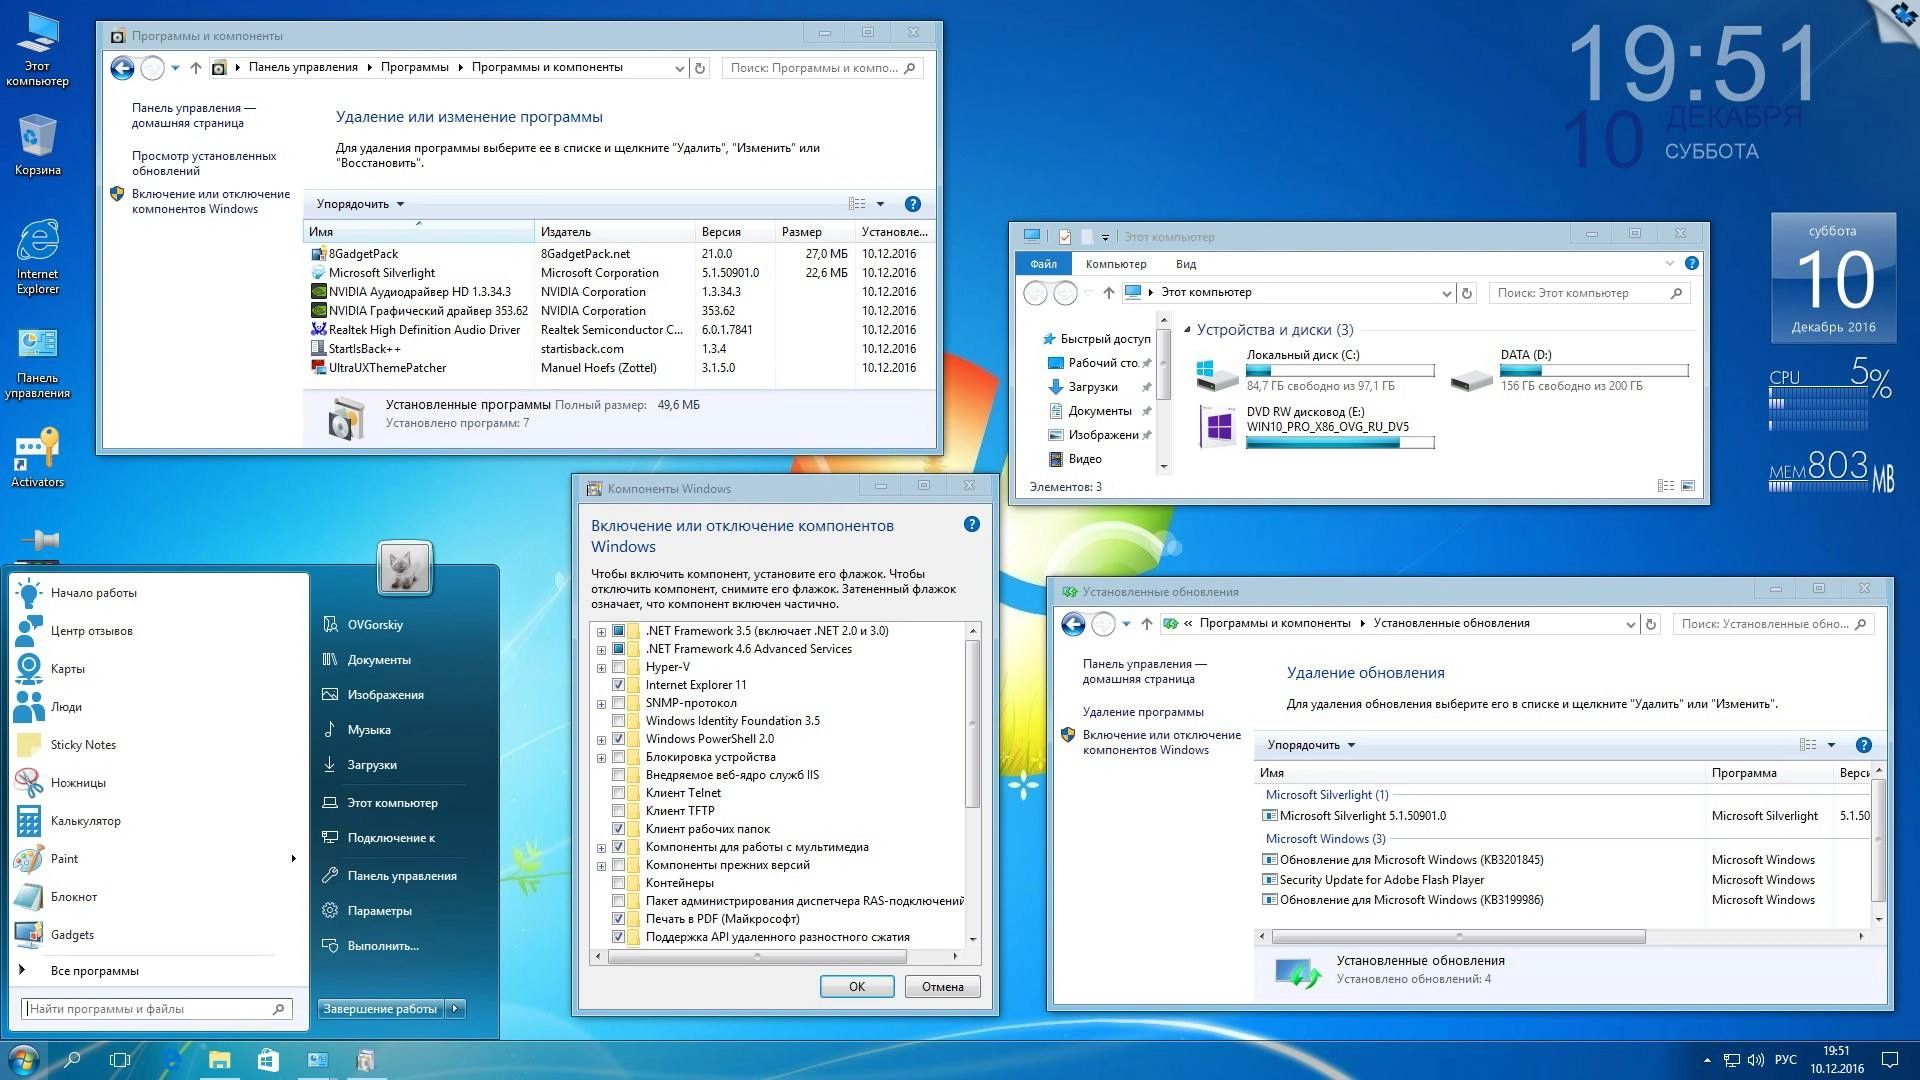Enable Клиент TFTP checkbox

[618, 811]
